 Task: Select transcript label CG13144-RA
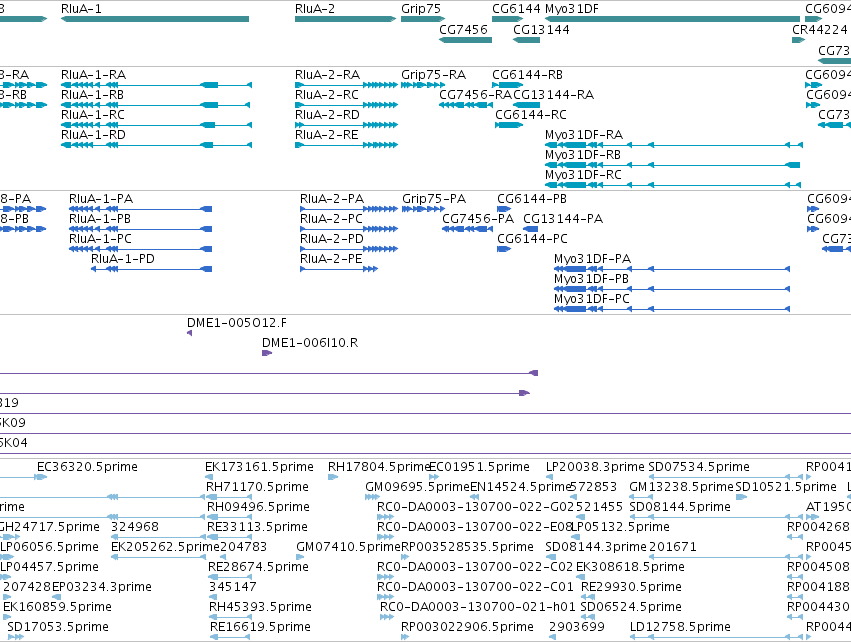(554, 94)
